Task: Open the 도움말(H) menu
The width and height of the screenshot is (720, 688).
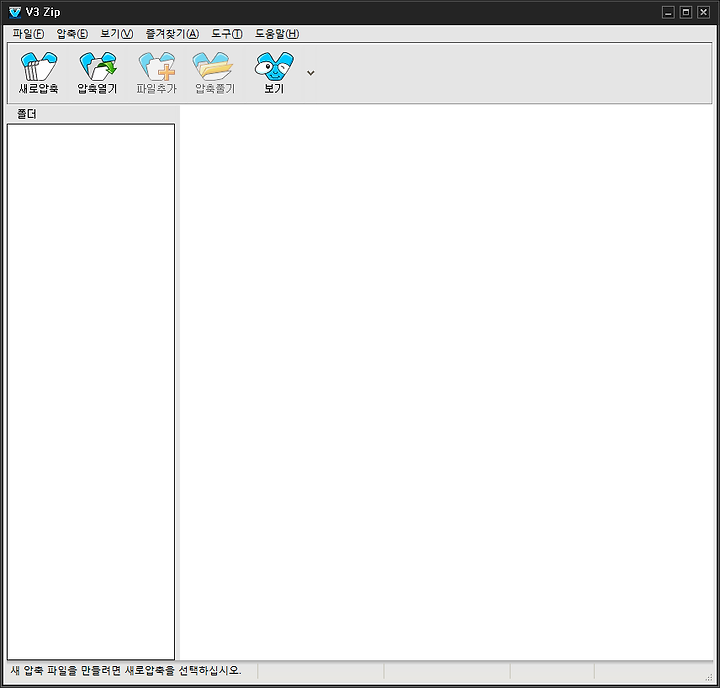Action: pyautogui.click(x=277, y=34)
